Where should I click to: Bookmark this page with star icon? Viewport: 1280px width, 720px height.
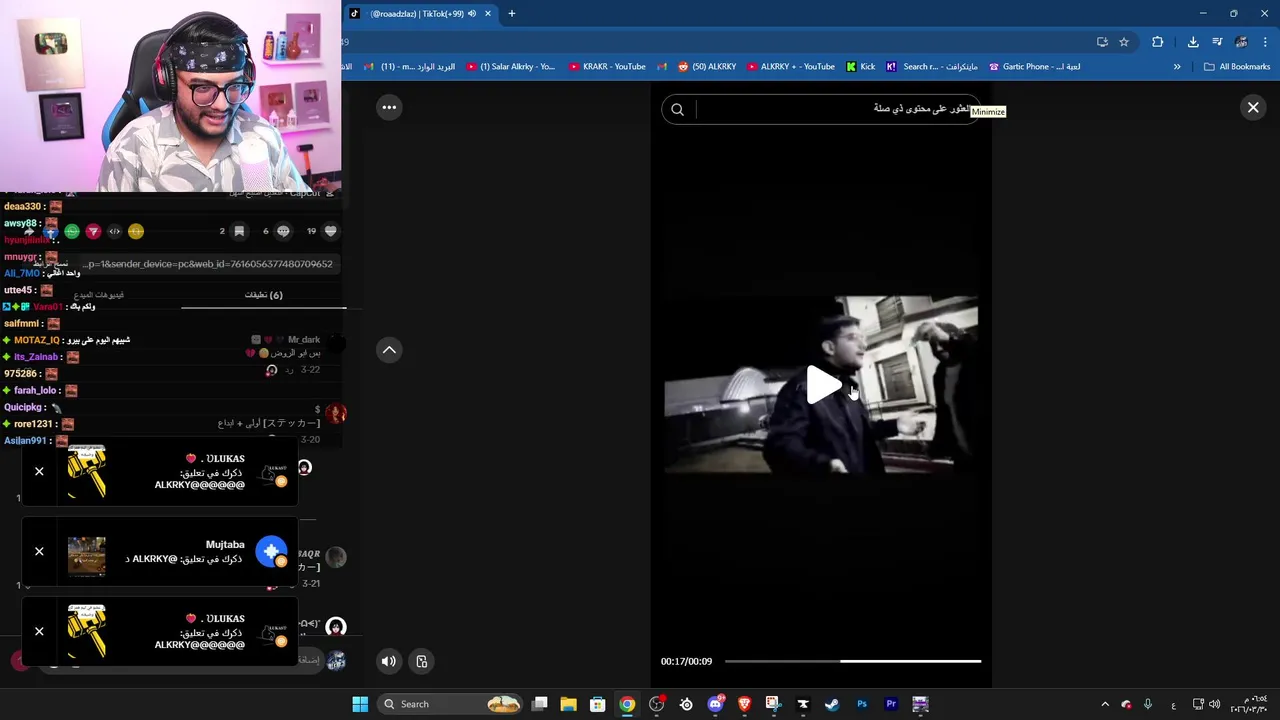coord(1124,42)
